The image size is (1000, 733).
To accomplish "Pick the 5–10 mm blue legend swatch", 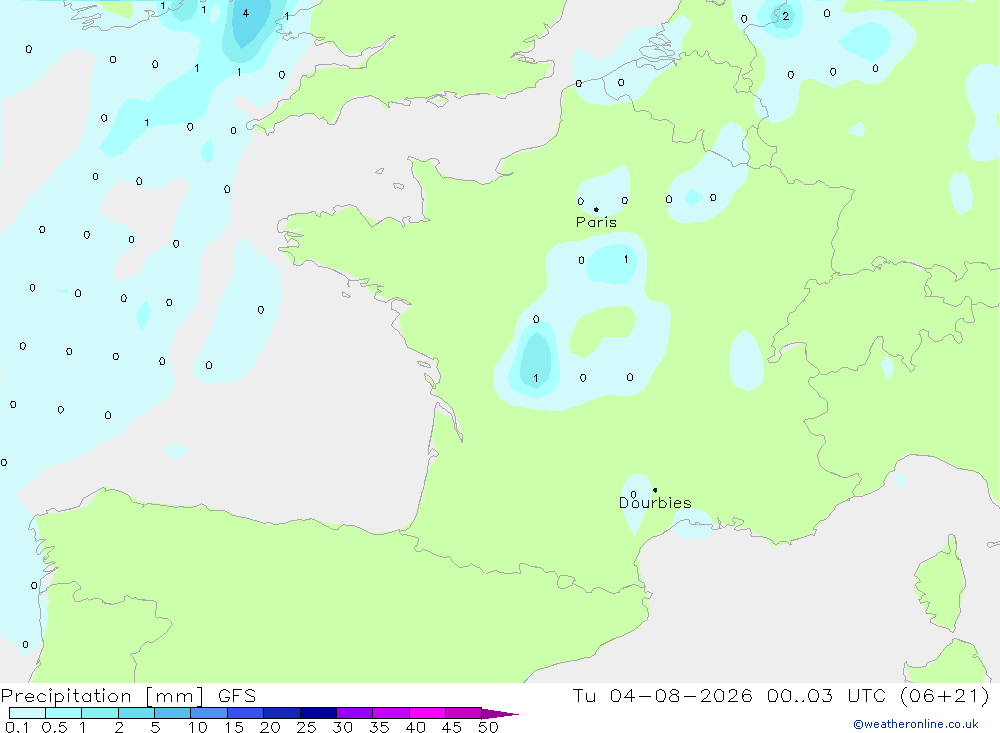I will 172,713.
